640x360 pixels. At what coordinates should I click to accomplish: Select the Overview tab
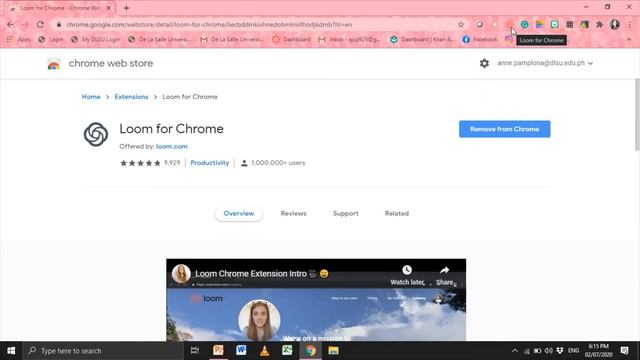pos(239,213)
